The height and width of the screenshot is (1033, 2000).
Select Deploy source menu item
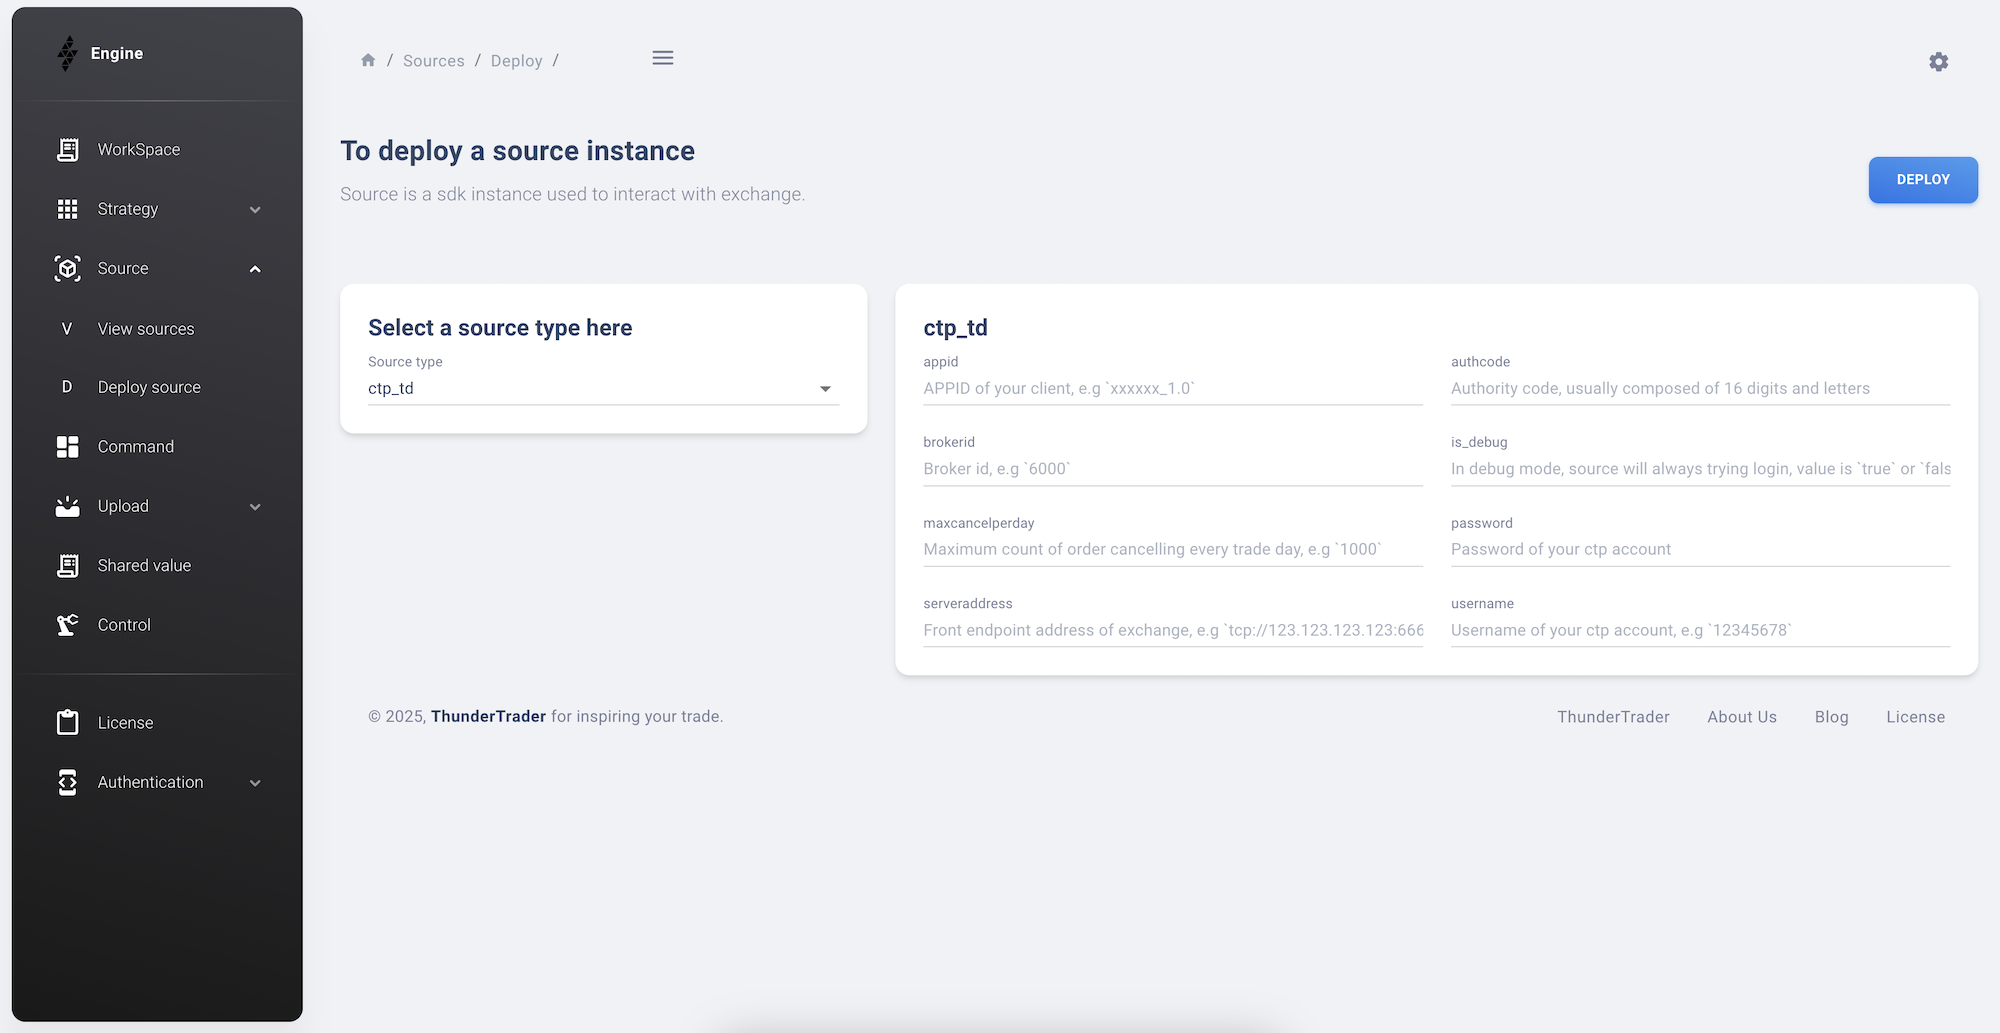pos(149,387)
